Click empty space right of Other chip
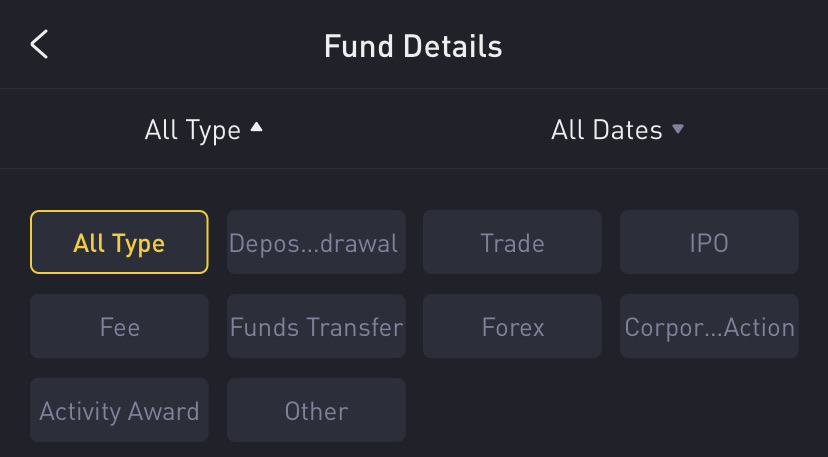Image resolution: width=828 pixels, height=457 pixels. 610,410
